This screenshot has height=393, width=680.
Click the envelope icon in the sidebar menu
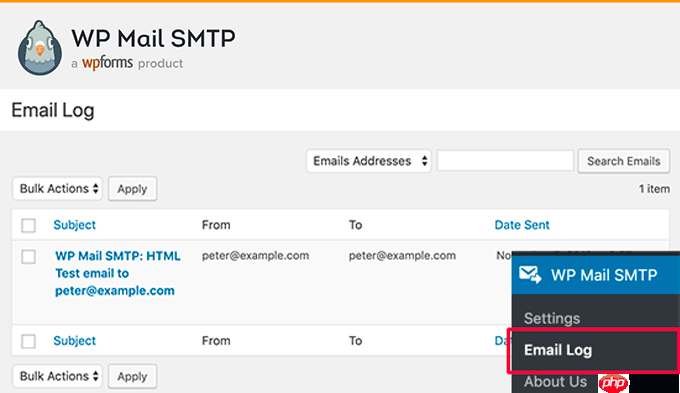[x=530, y=275]
